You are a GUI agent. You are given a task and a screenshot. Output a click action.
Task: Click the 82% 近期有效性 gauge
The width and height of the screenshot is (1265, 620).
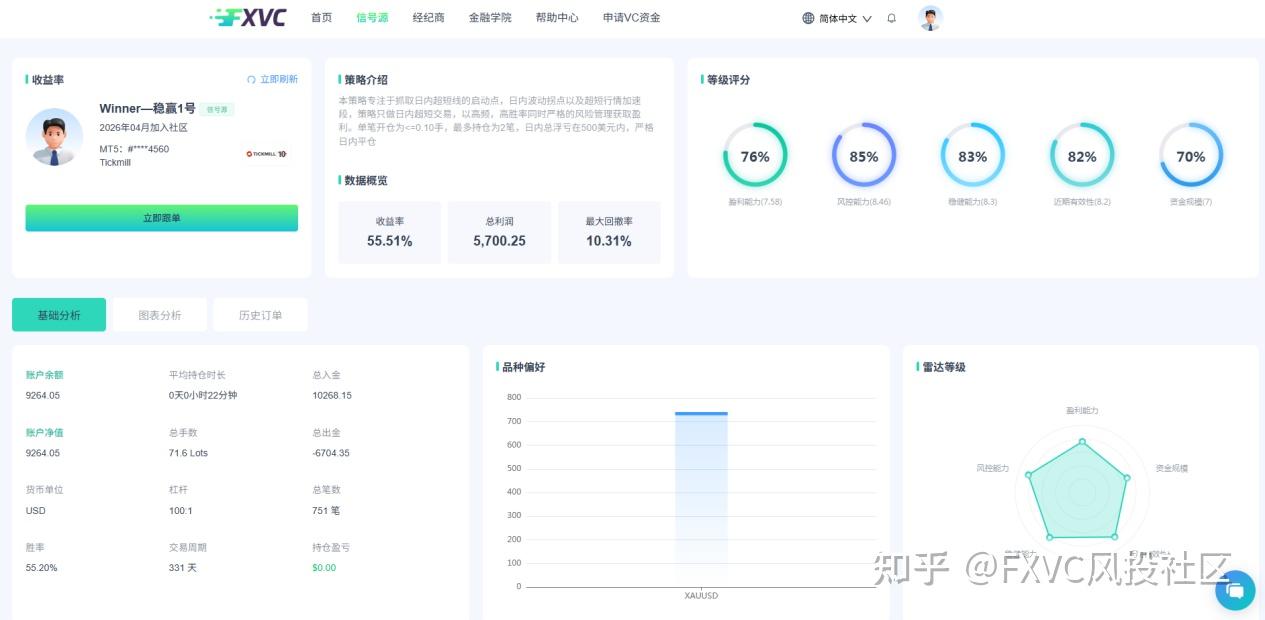[x=1082, y=155]
